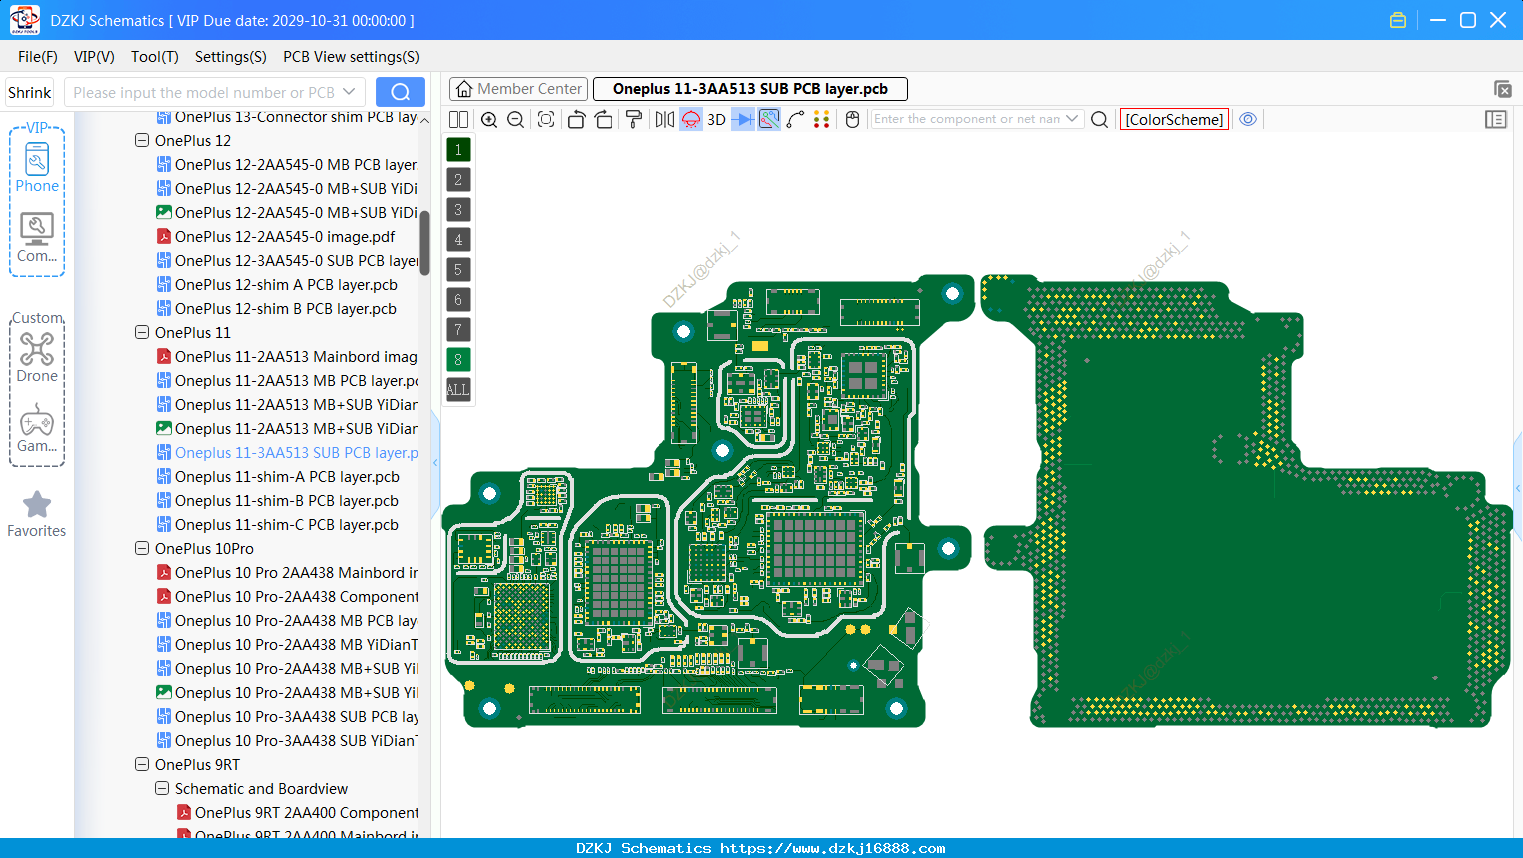Open the ColorScheme settings

tap(1174, 119)
